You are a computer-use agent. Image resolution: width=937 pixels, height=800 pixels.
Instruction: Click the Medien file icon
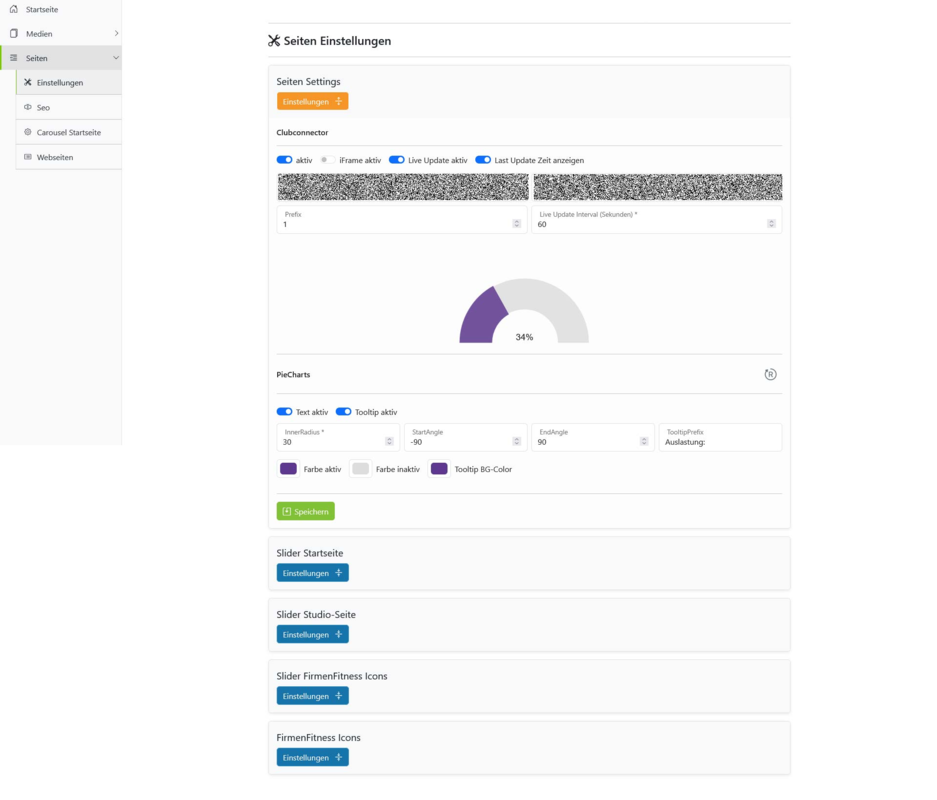click(14, 33)
